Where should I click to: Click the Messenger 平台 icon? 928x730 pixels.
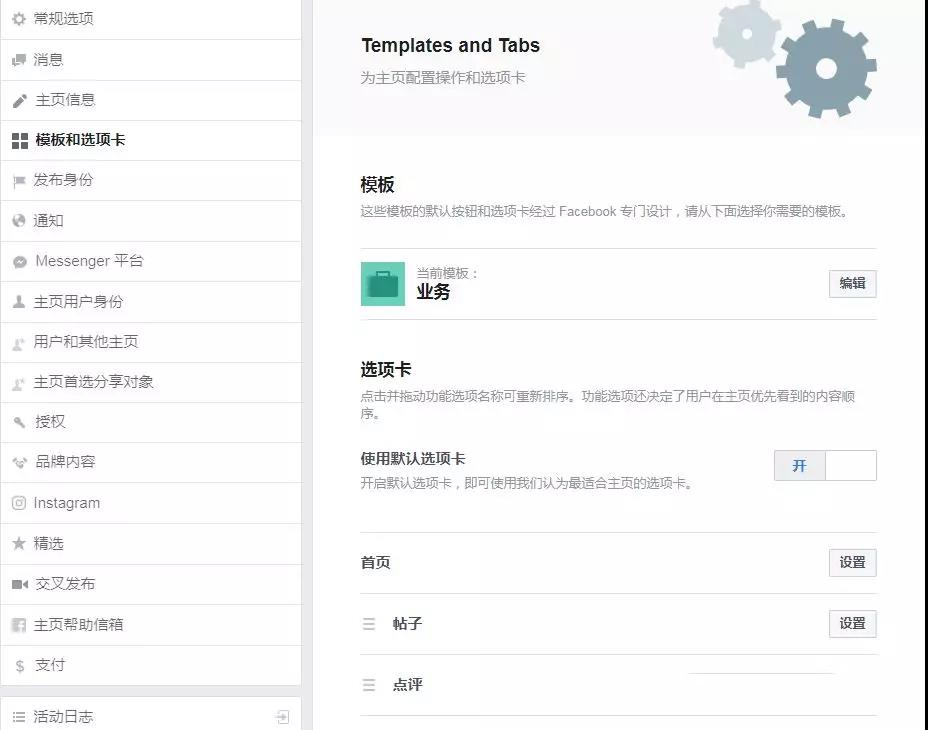coord(20,261)
